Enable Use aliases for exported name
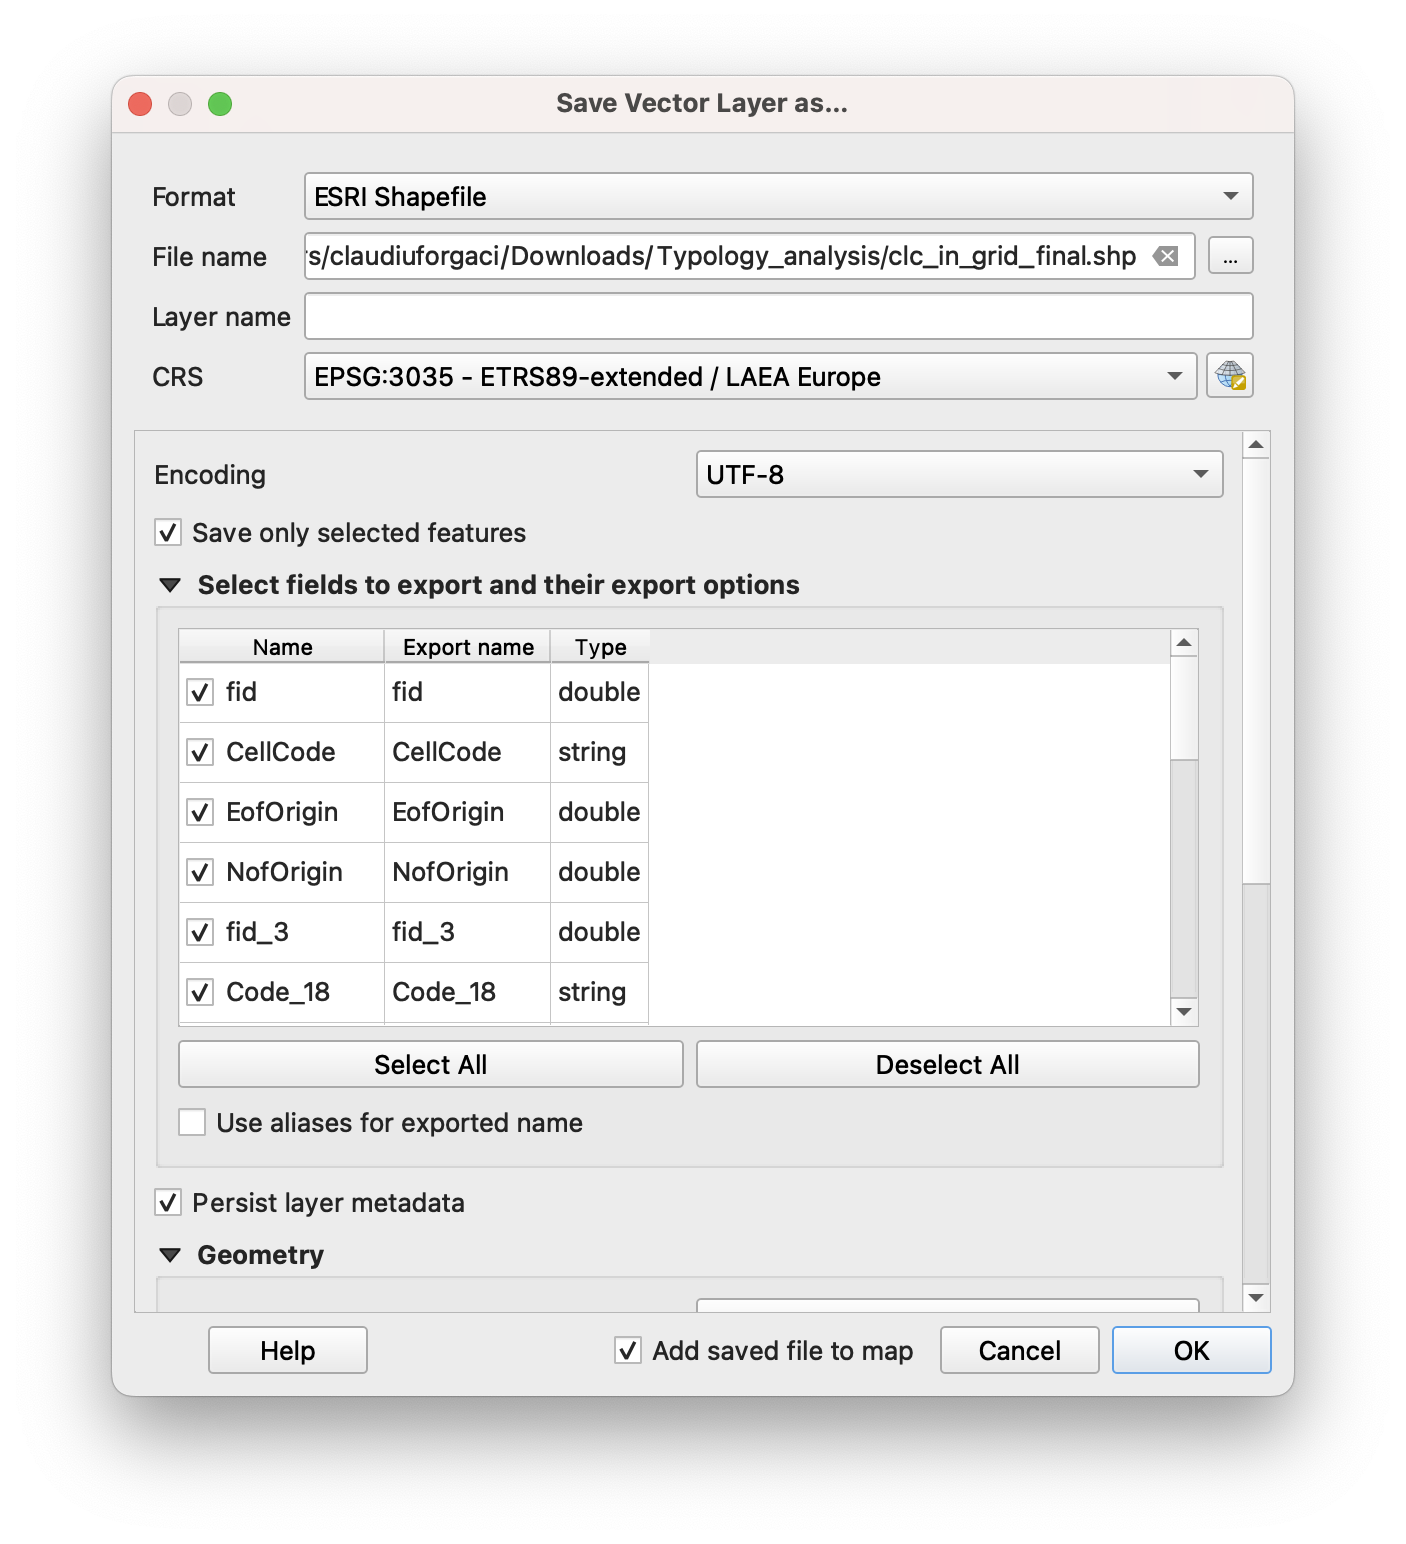 [192, 1123]
